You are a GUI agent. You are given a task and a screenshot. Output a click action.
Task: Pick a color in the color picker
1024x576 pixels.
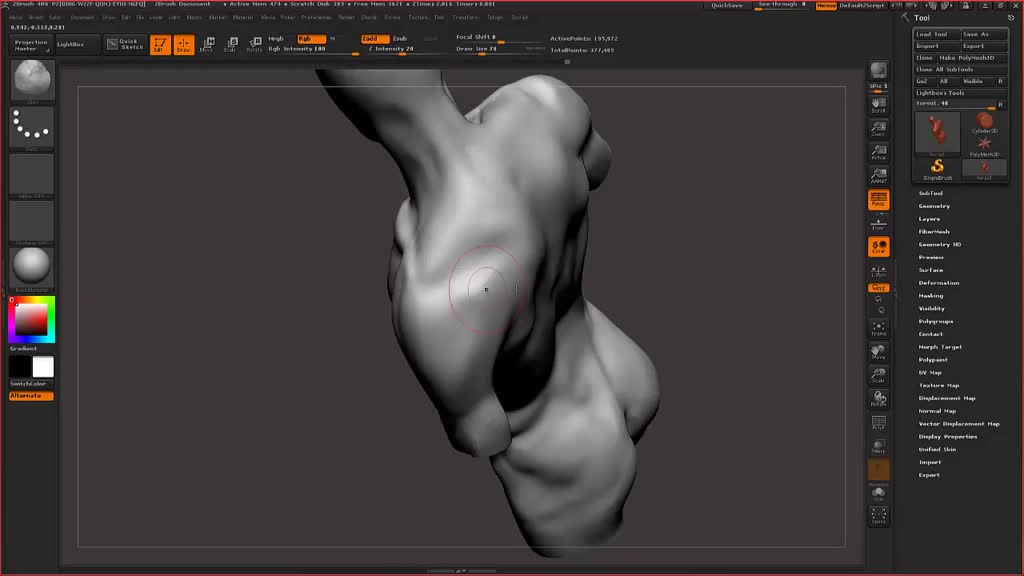31,319
